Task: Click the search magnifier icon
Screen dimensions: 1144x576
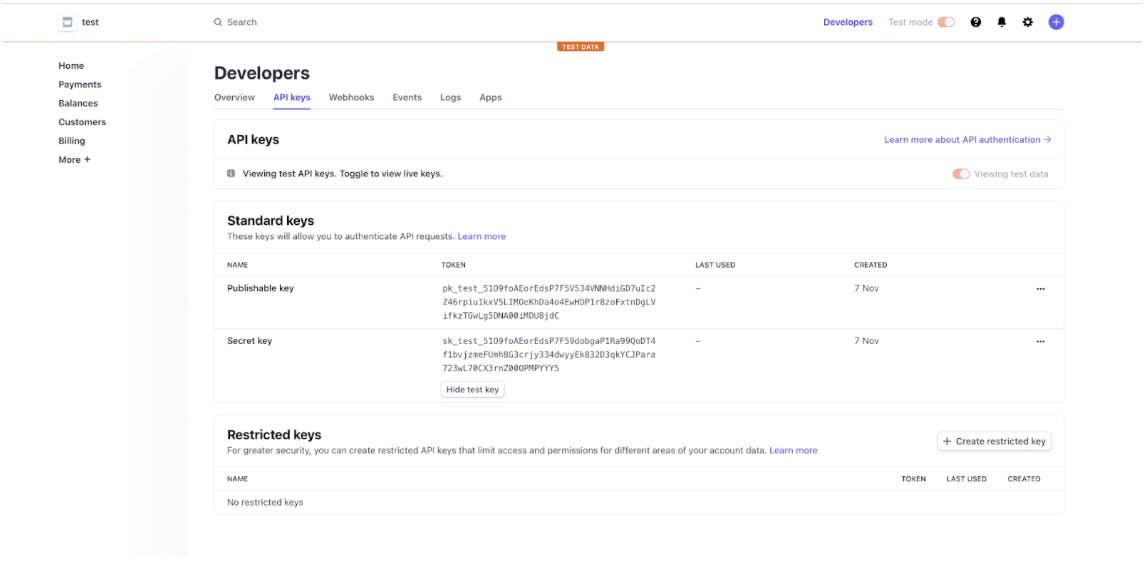Action: click(218, 22)
